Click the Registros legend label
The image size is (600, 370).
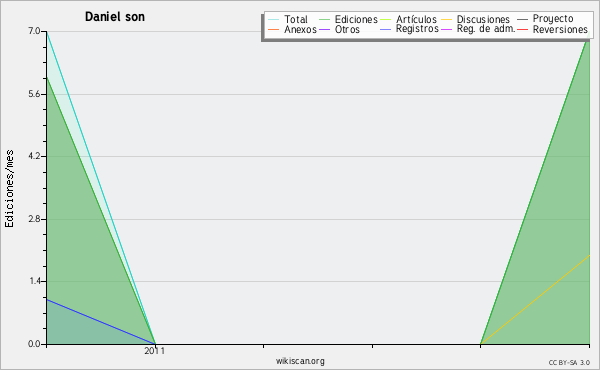(417, 29)
